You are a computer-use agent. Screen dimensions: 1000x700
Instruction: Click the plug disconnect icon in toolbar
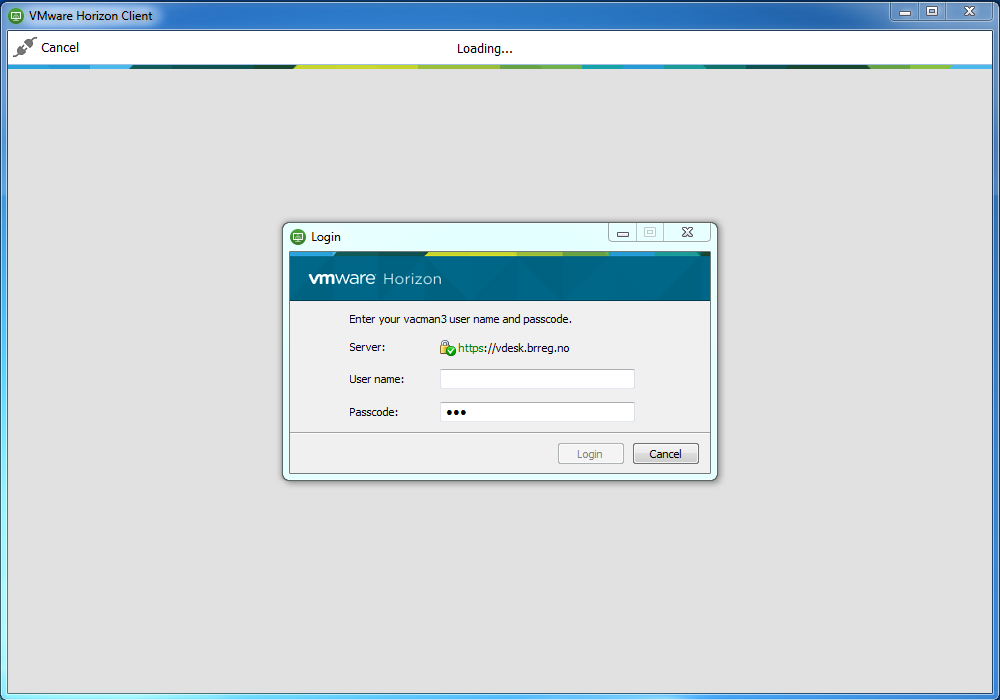[25, 47]
